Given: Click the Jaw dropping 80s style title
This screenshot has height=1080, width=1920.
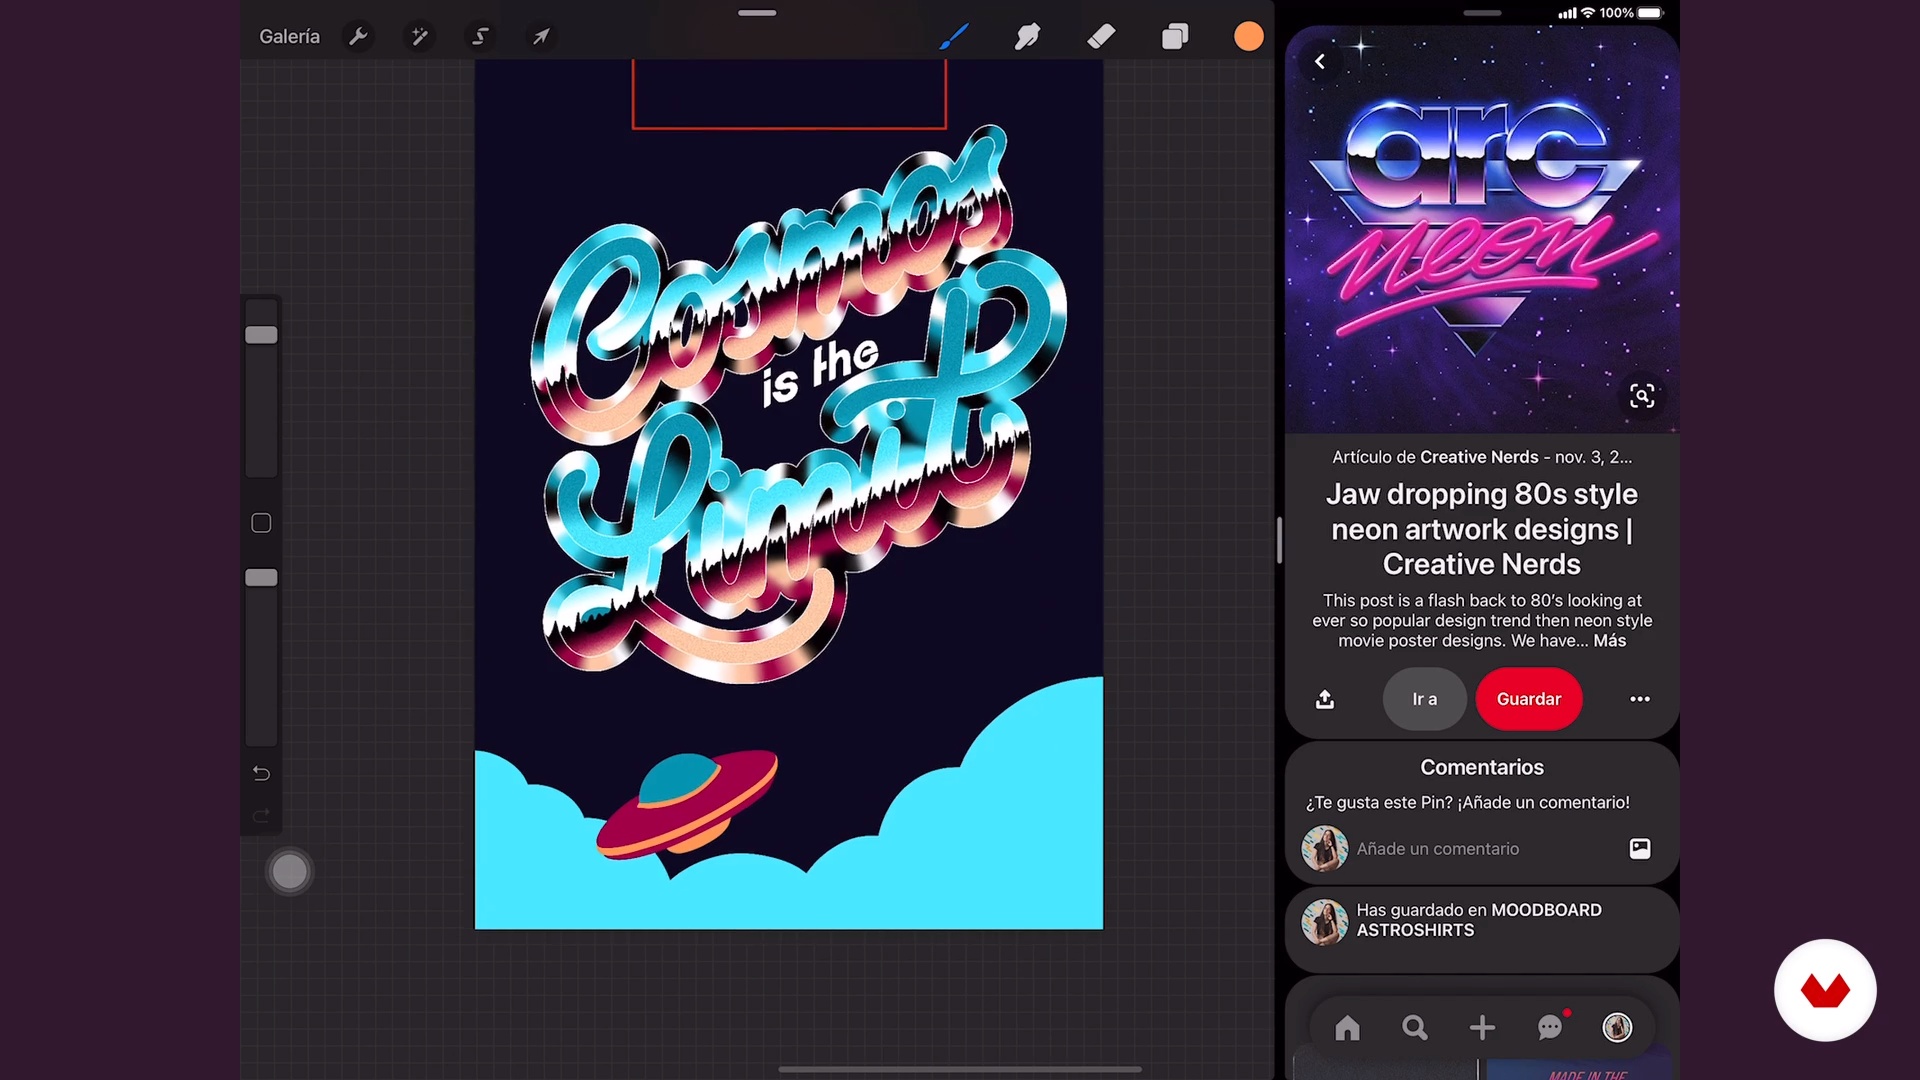Looking at the screenshot, I should (x=1482, y=529).
